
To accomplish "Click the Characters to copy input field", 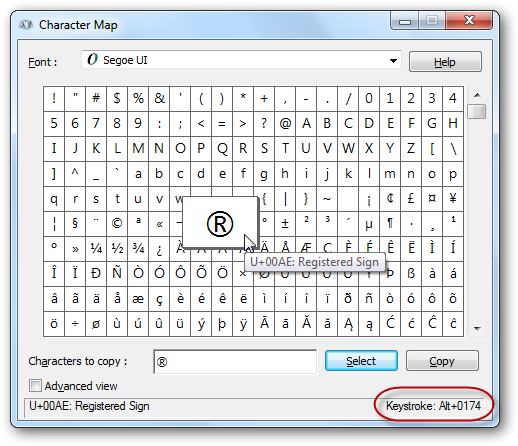I will pyautogui.click(x=235, y=362).
